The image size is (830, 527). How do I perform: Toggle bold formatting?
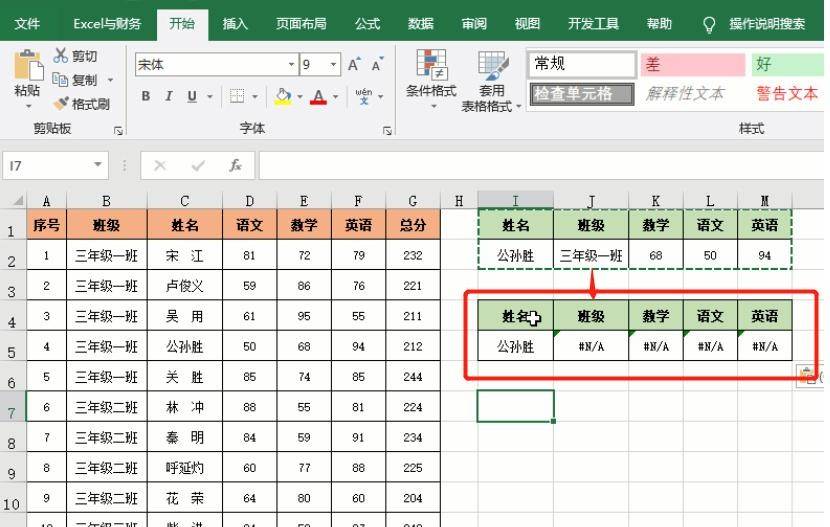point(146,96)
